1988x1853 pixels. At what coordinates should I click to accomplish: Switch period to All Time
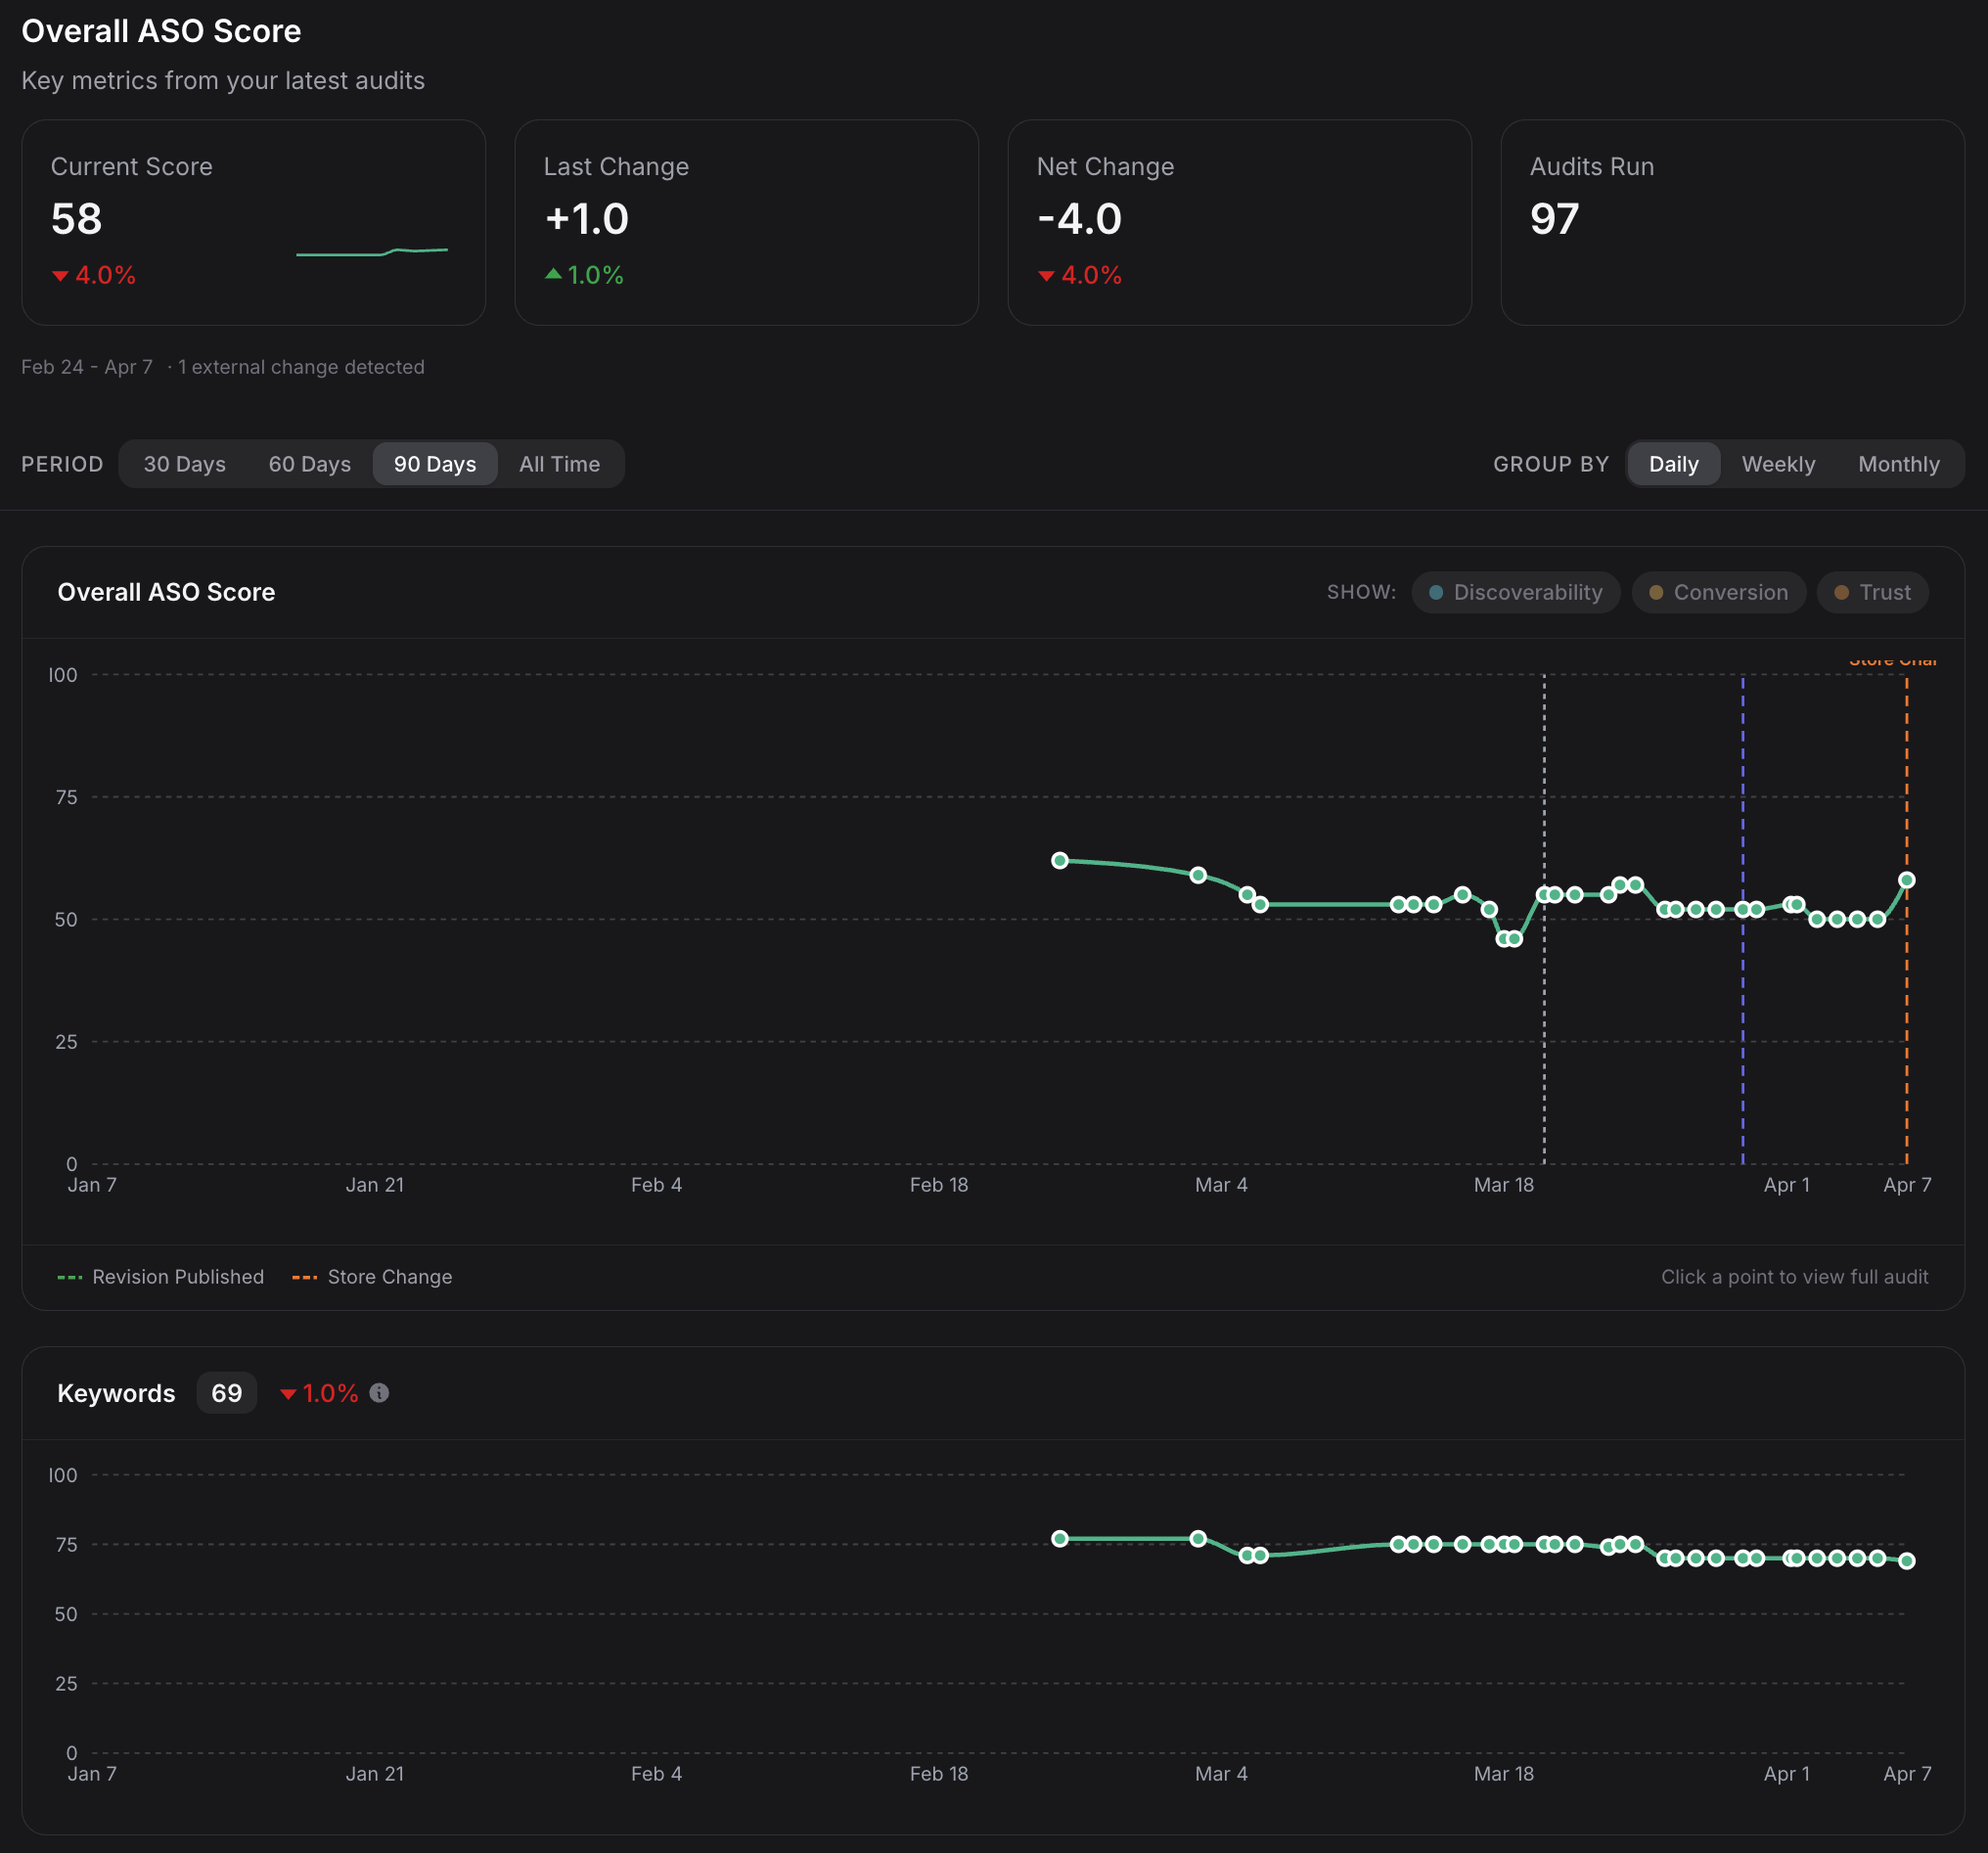[x=559, y=464]
